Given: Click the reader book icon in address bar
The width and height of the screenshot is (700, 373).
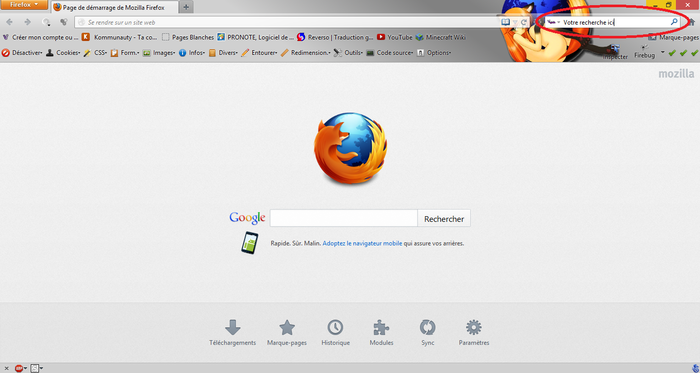Looking at the screenshot, I should click(505, 22).
